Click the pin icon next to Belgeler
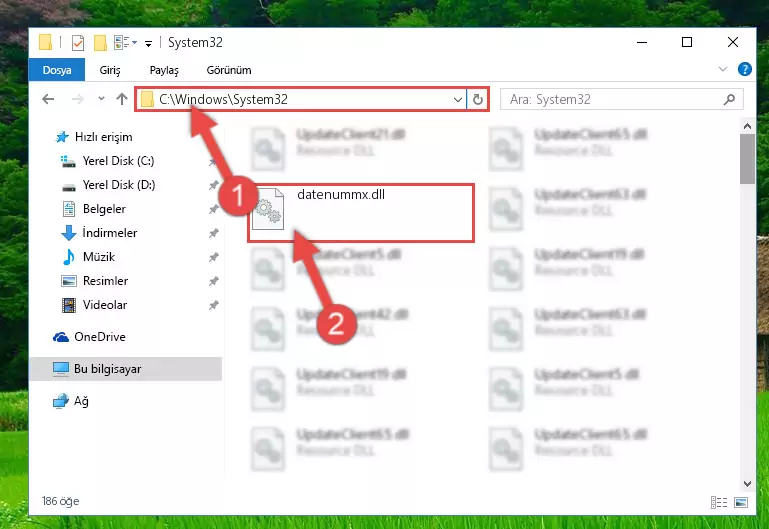Image resolution: width=769 pixels, height=529 pixels. pyautogui.click(x=214, y=209)
